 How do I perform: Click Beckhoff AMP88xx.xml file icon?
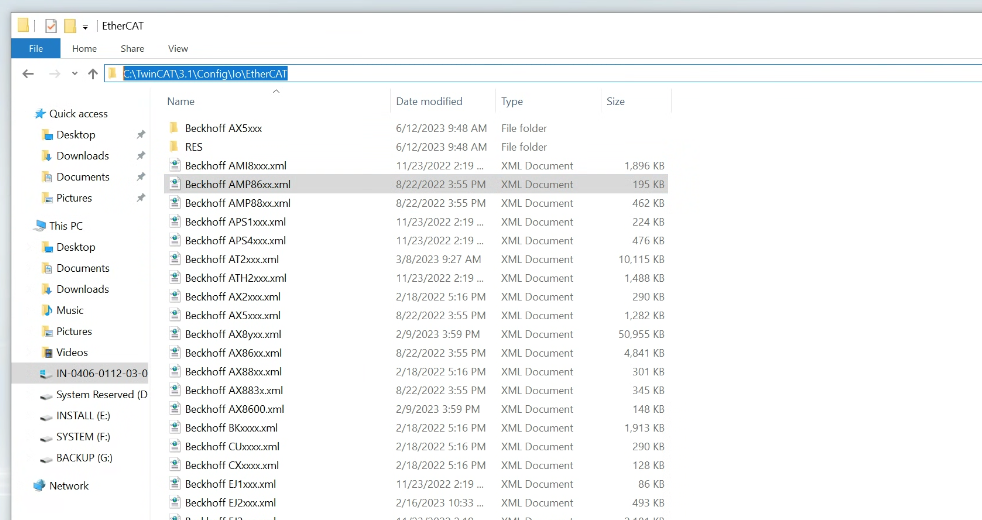175,203
